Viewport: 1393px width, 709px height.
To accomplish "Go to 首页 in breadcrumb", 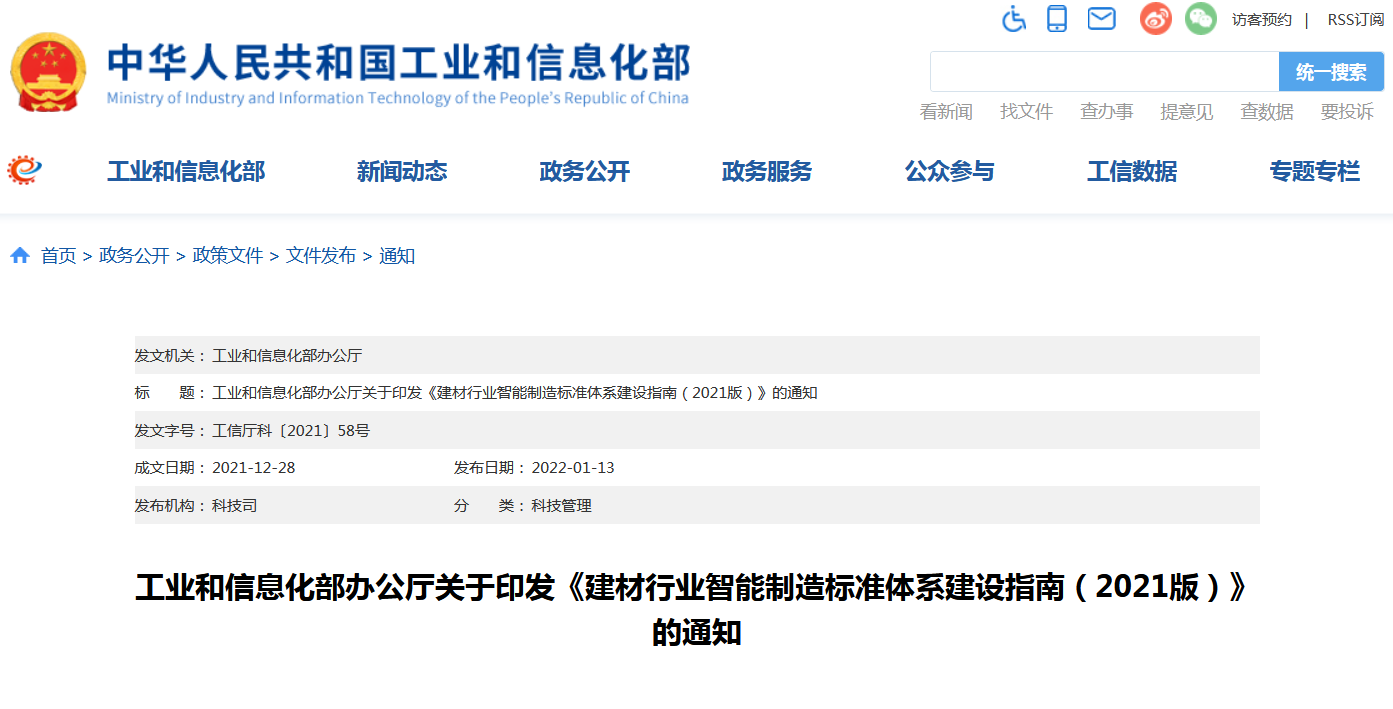I will tap(58, 256).
